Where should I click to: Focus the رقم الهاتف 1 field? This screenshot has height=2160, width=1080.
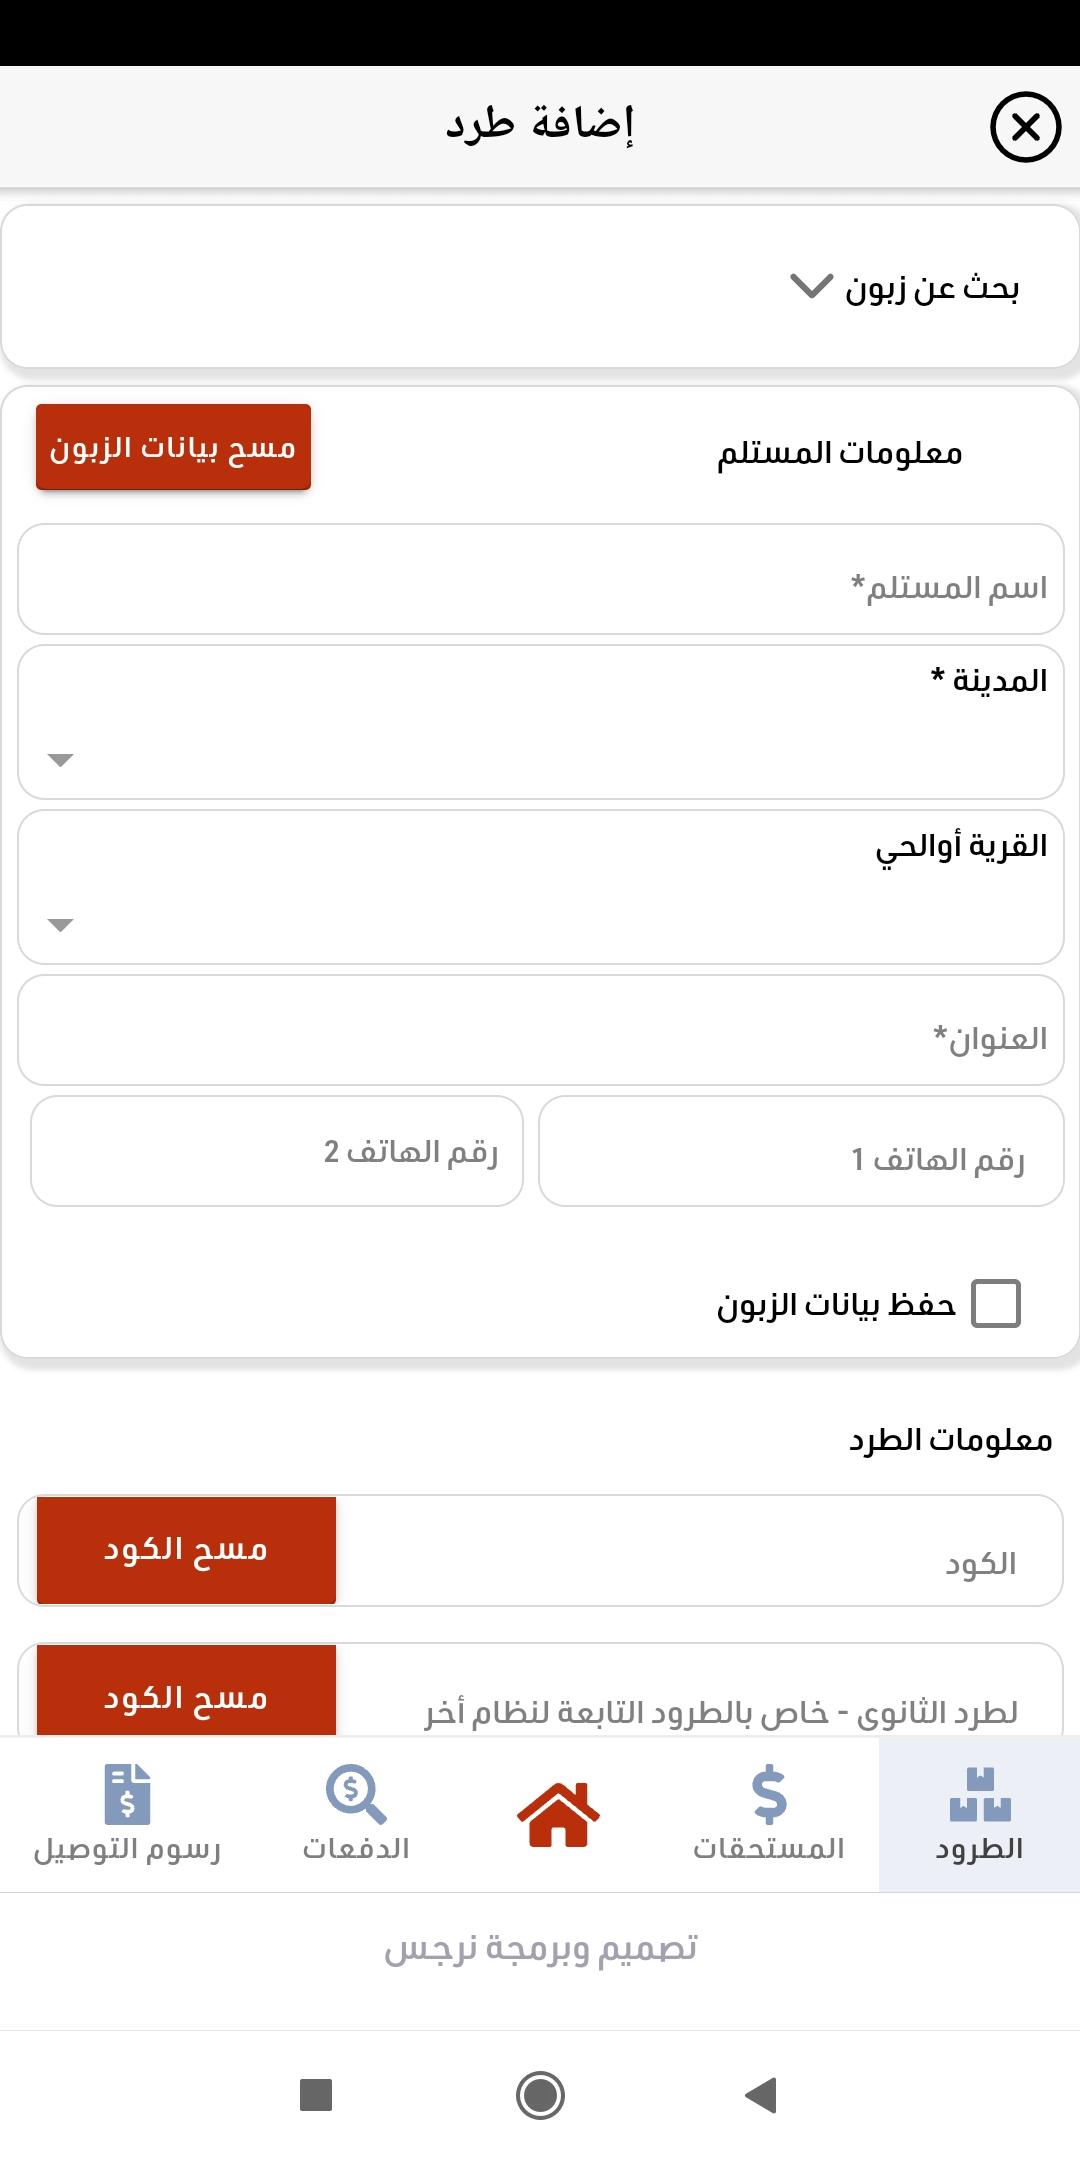tap(801, 1151)
